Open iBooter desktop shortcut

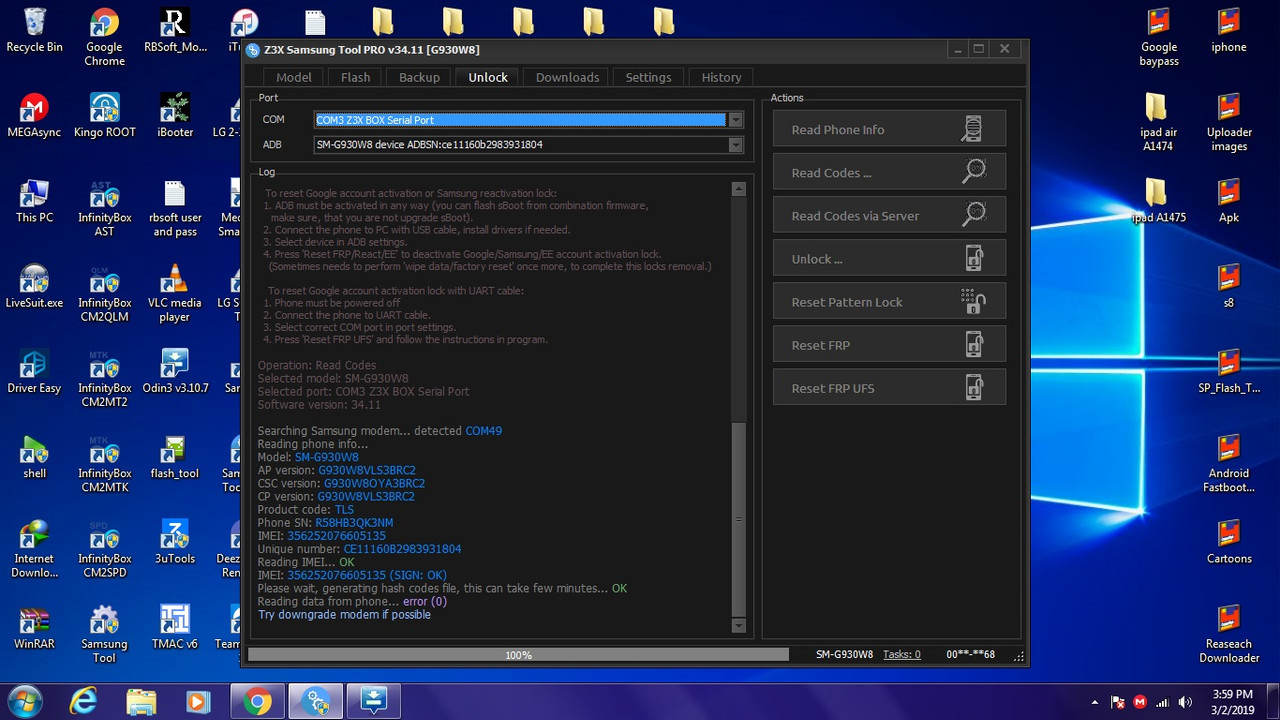point(174,116)
